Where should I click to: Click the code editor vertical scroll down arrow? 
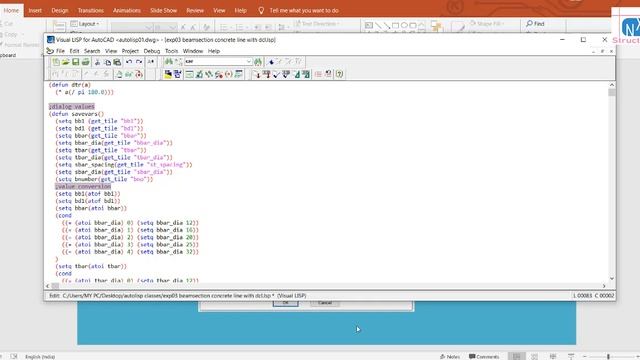[611, 279]
